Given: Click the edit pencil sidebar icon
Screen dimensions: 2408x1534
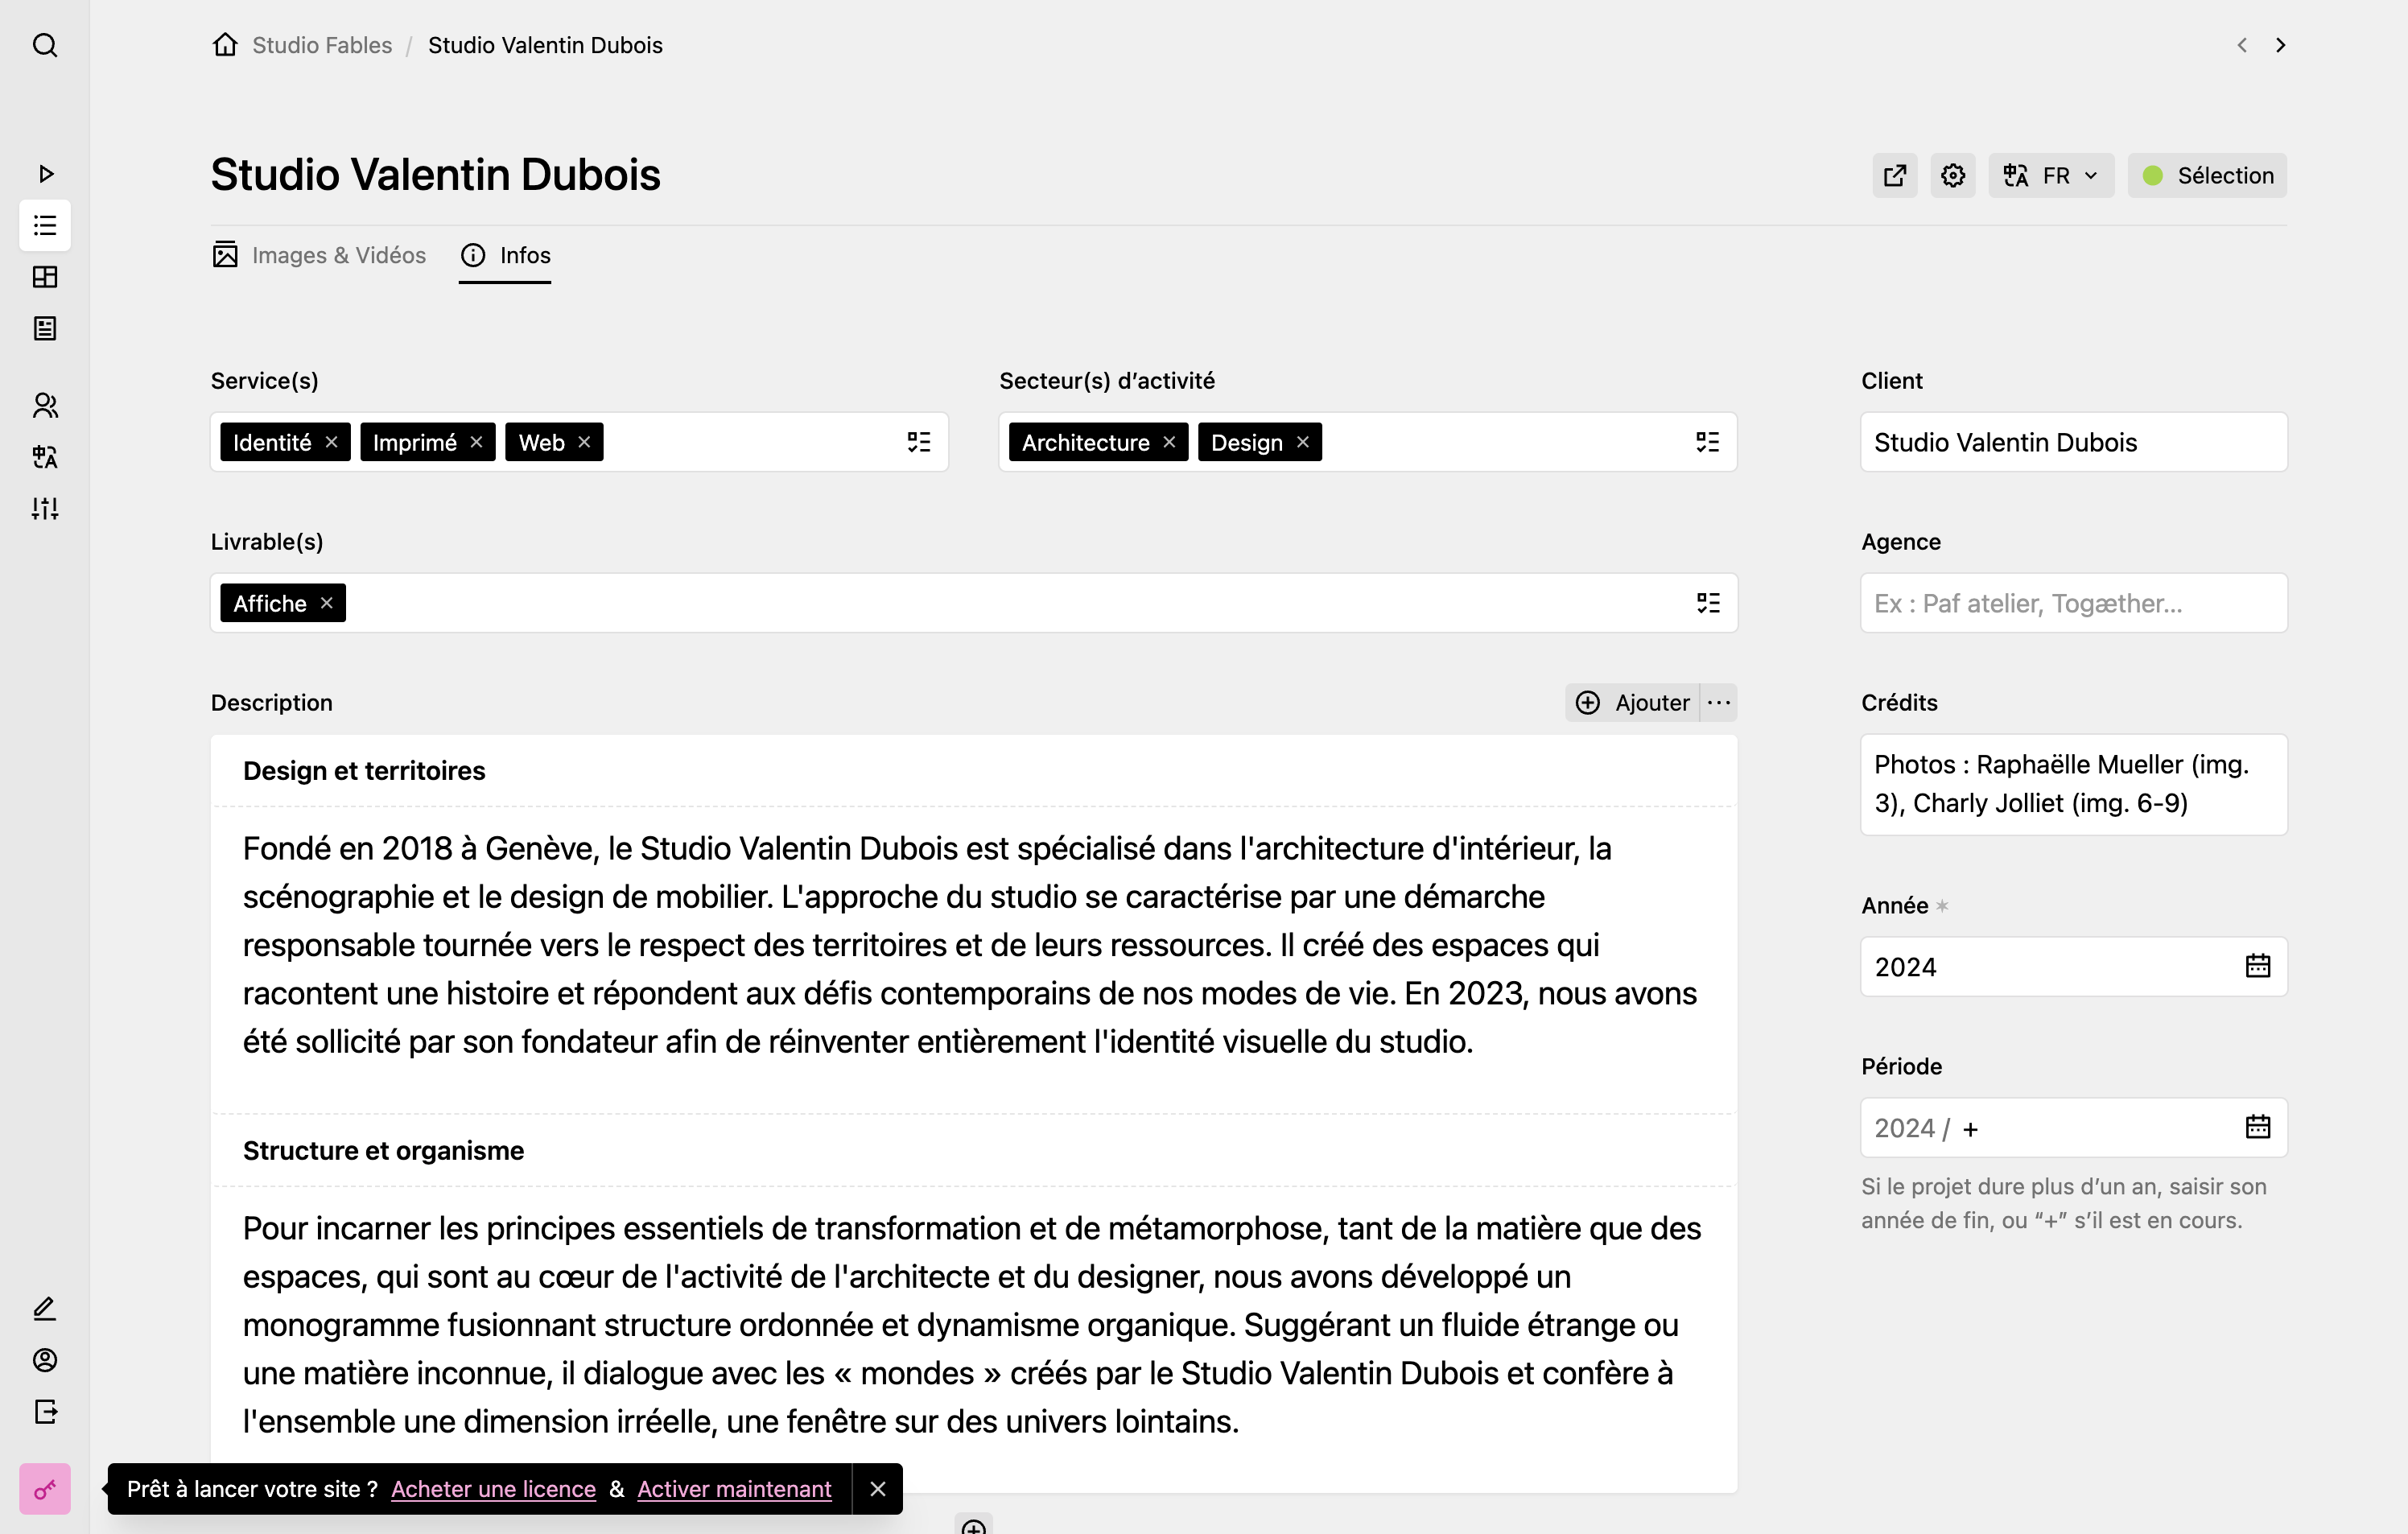Looking at the screenshot, I should pos(45,1308).
